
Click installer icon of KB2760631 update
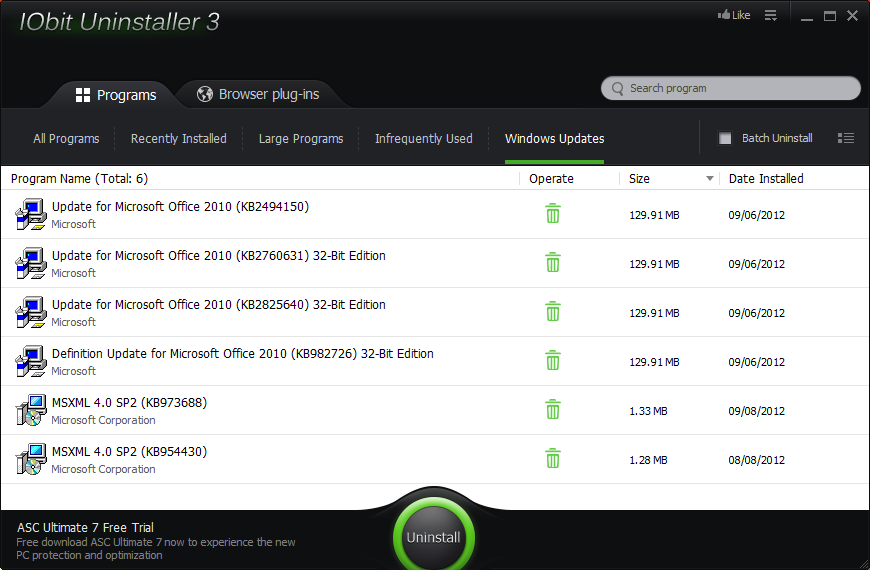(31, 263)
